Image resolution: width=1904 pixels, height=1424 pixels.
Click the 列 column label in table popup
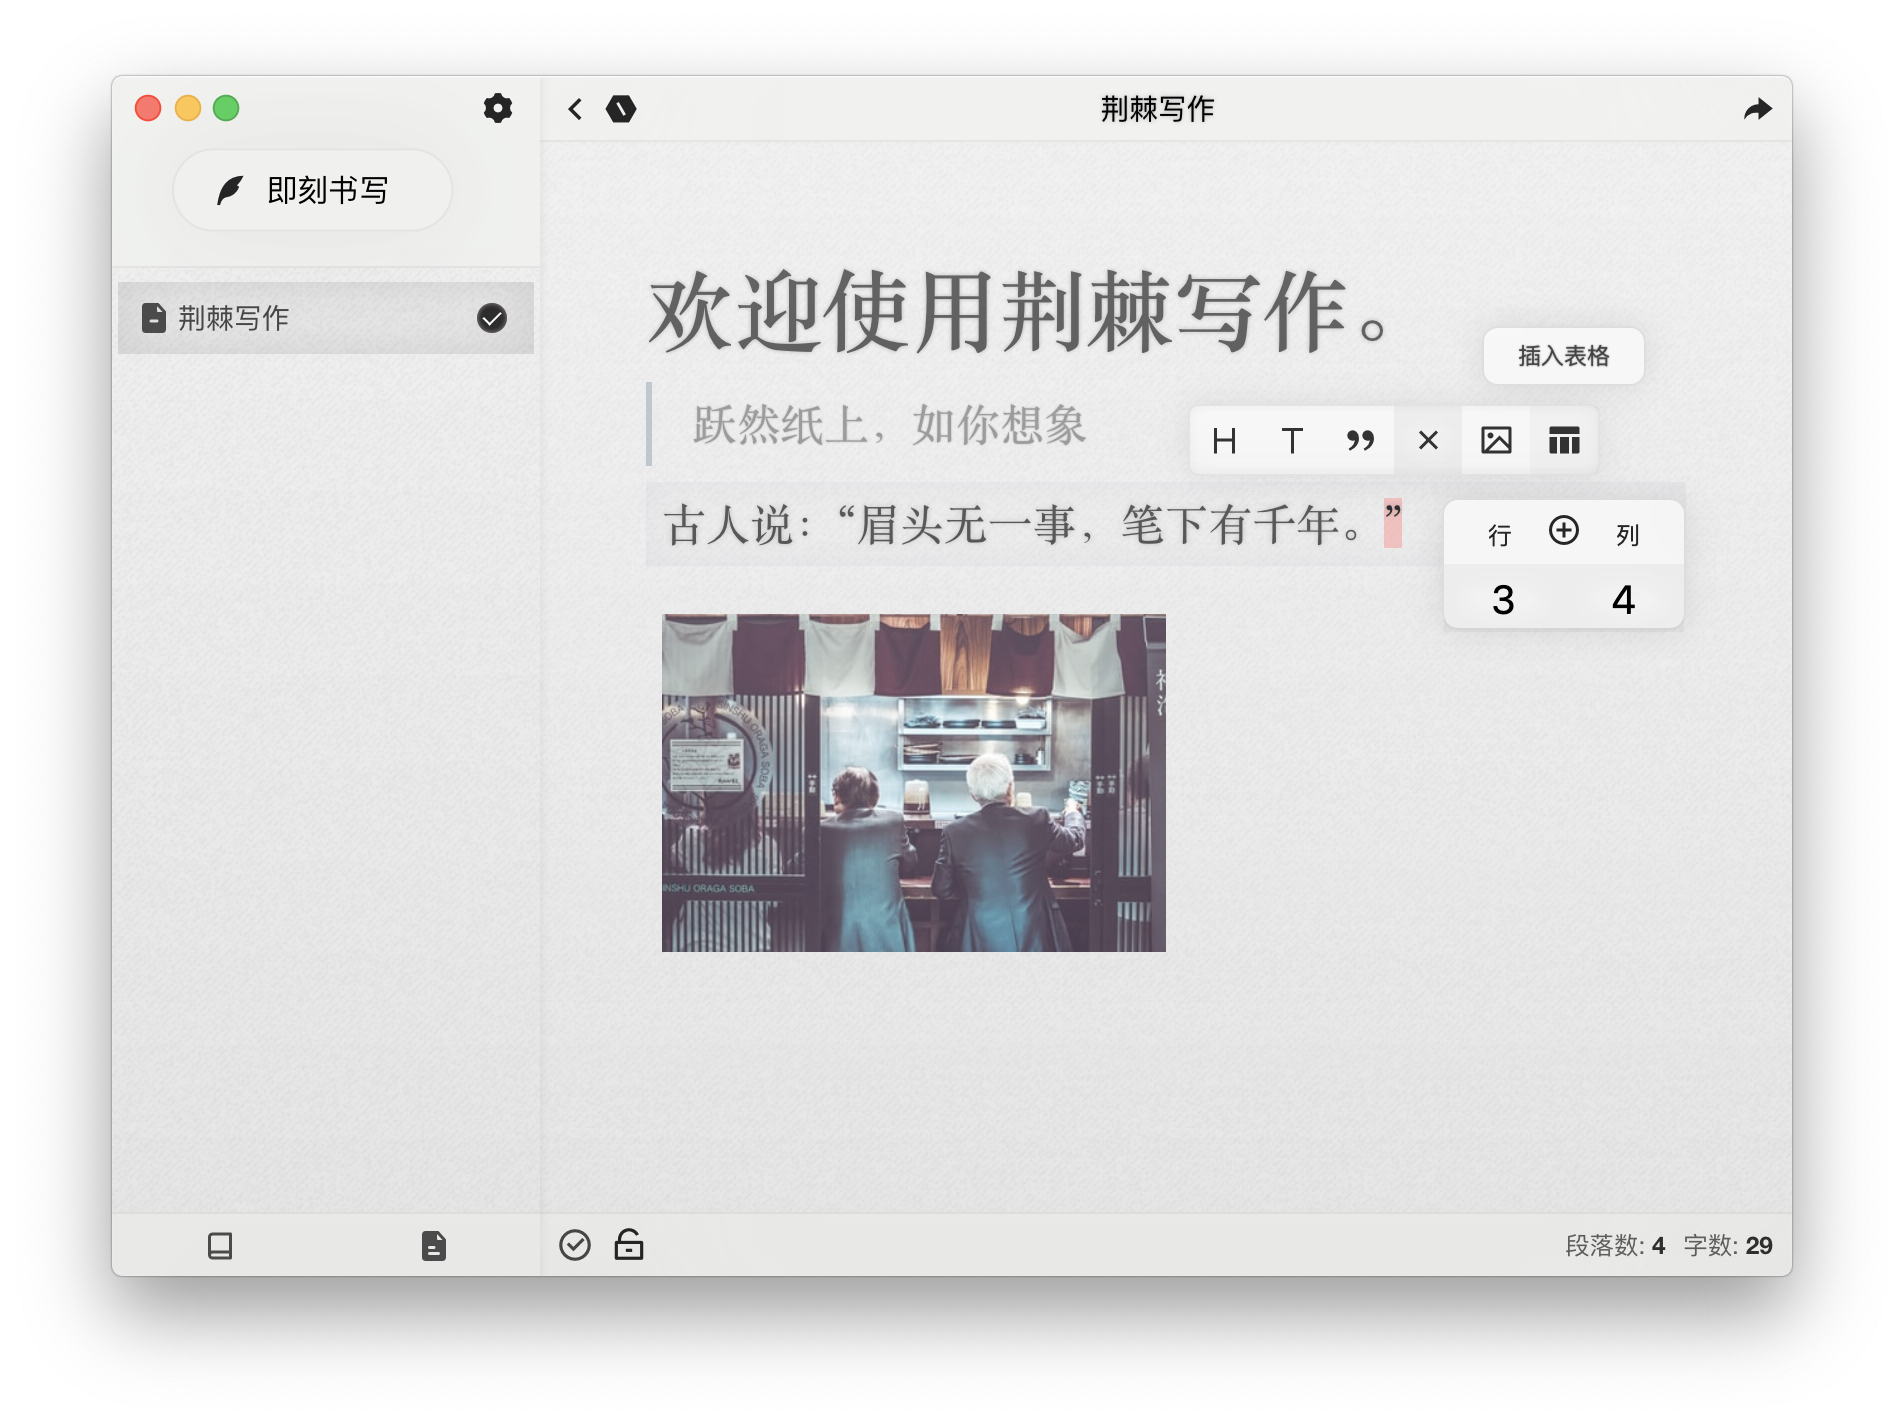(1628, 535)
